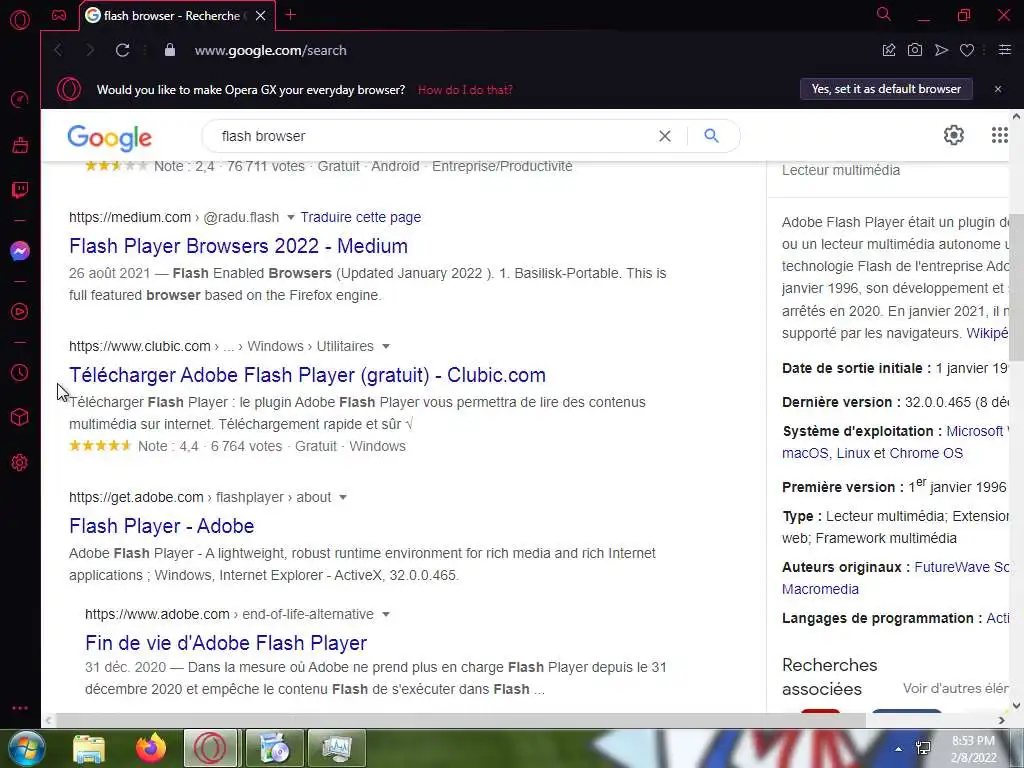
Task: Open the Player icon in the sidebar
Action: click(x=20, y=312)
